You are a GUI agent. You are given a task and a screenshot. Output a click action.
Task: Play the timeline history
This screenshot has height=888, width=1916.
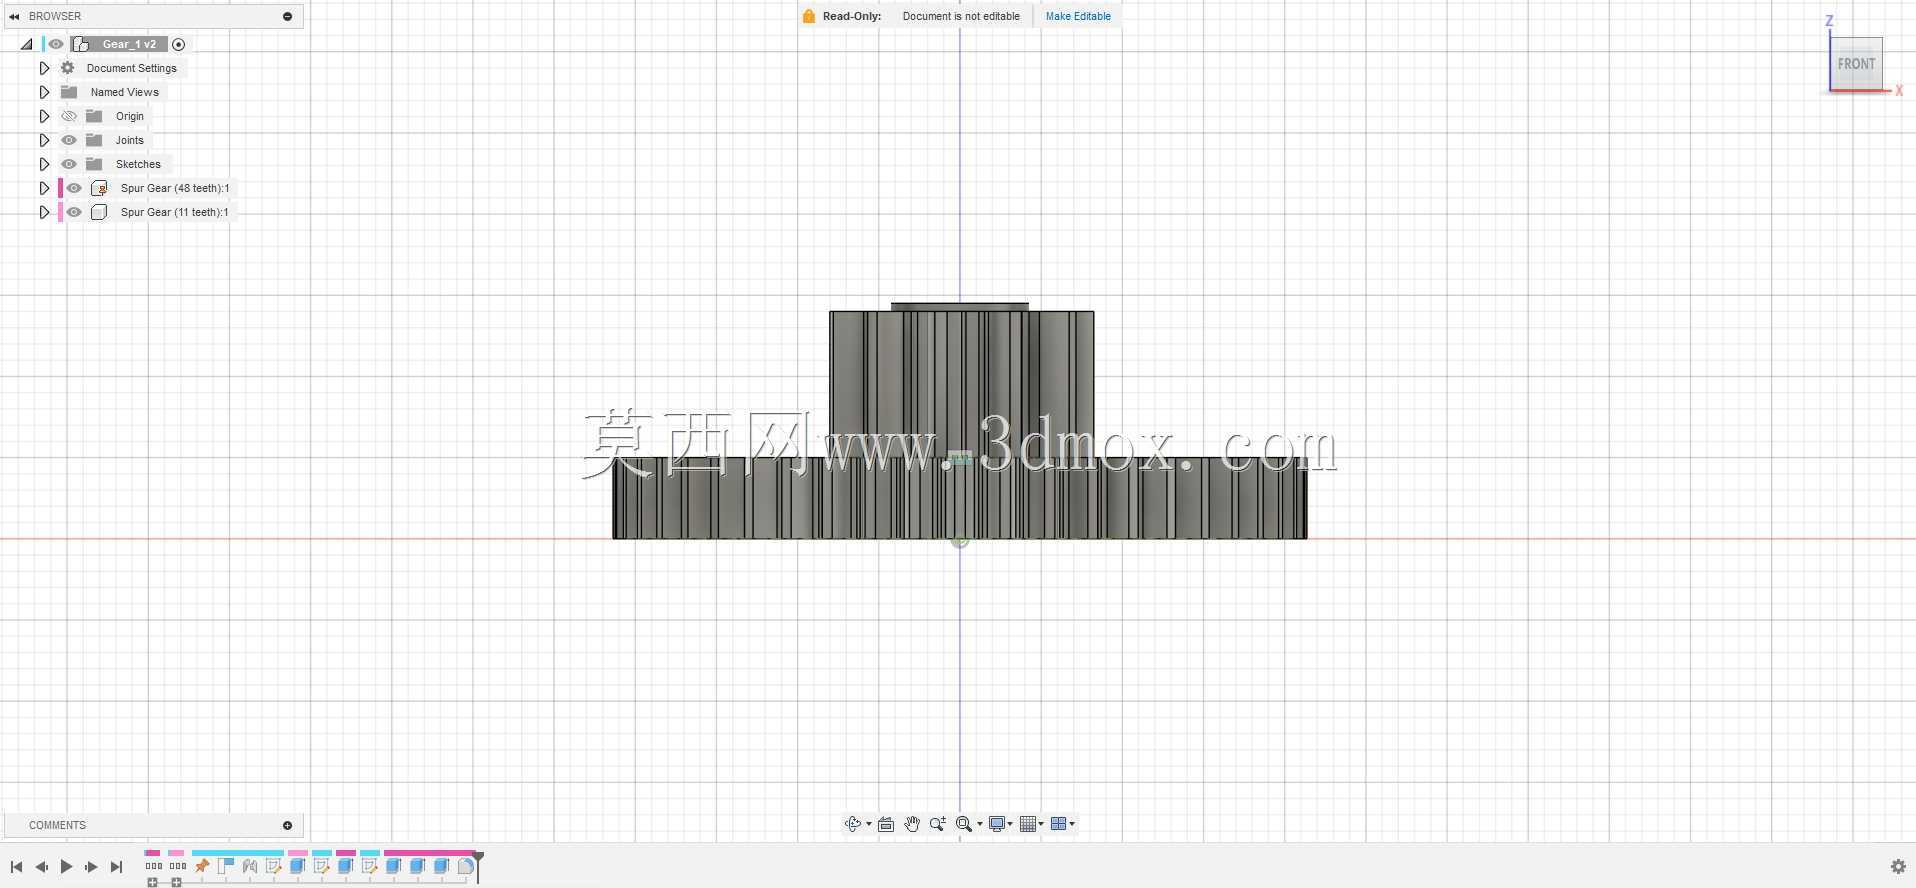pyautogui.click(x=66, y=867)
